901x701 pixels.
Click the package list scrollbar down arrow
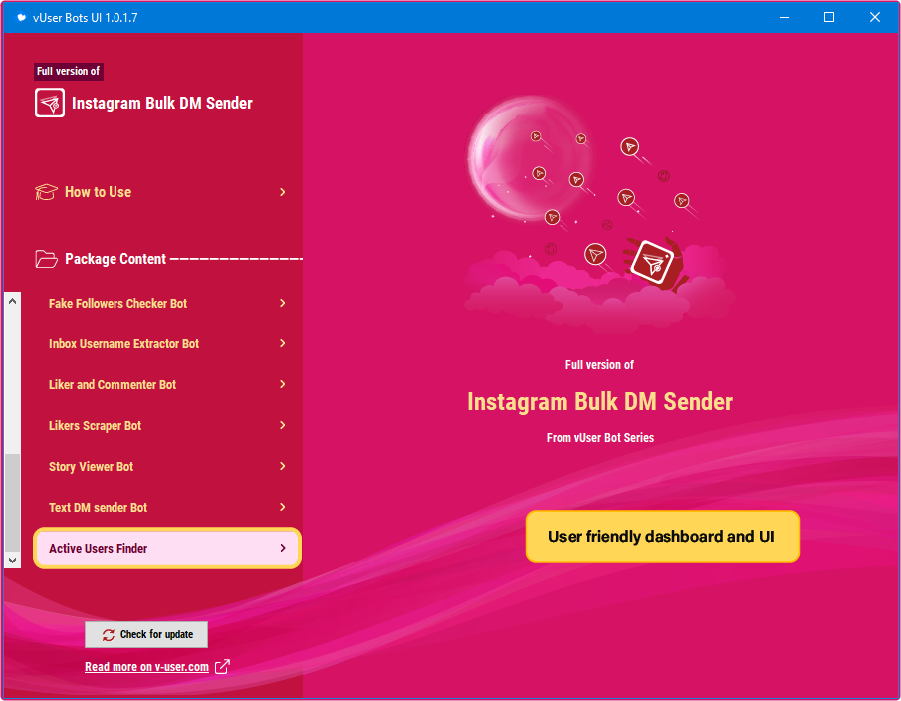pyautogui.click(x=13, y=560)
